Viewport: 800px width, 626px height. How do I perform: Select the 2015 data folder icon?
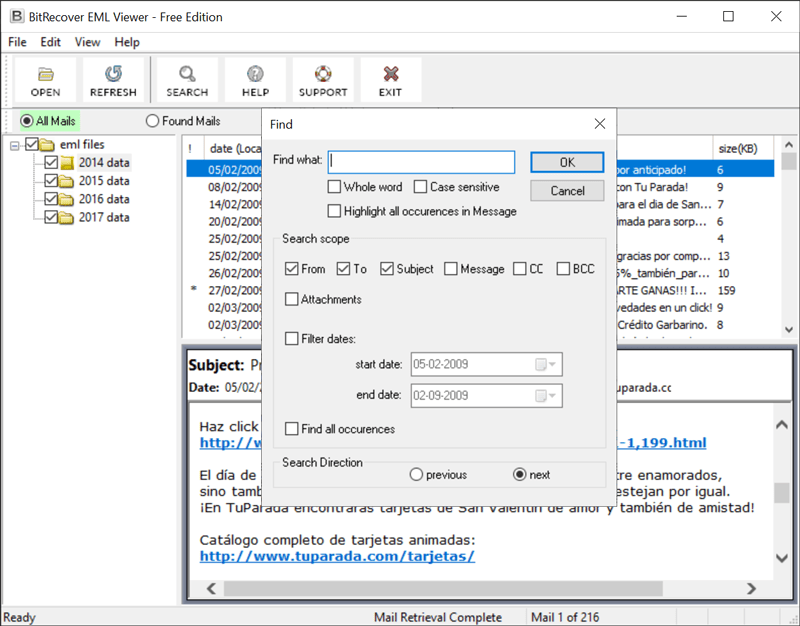point(67,181)
